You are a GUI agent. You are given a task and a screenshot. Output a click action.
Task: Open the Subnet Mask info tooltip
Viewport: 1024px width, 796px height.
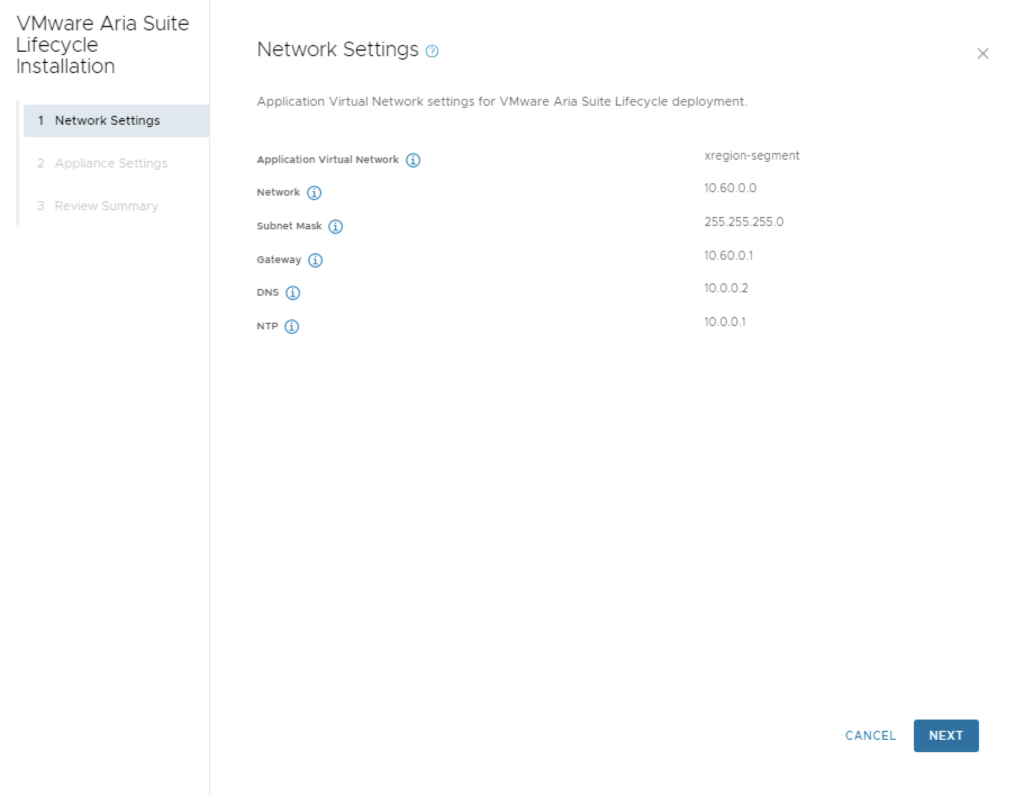[x=336, y=227]
